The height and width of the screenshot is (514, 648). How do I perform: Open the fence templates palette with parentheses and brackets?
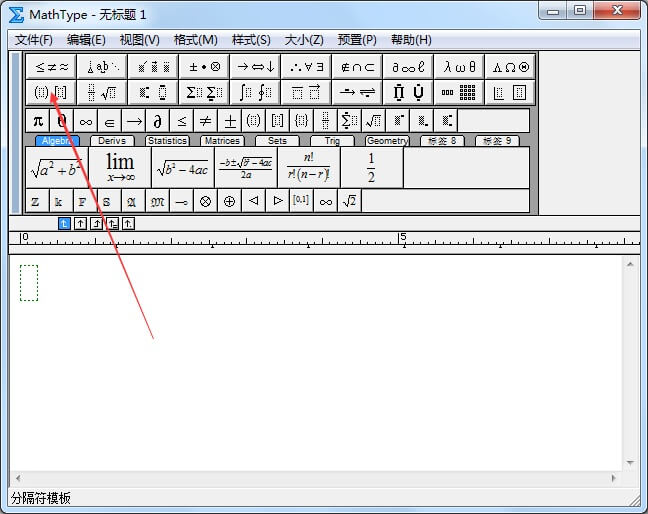(51, 92)
